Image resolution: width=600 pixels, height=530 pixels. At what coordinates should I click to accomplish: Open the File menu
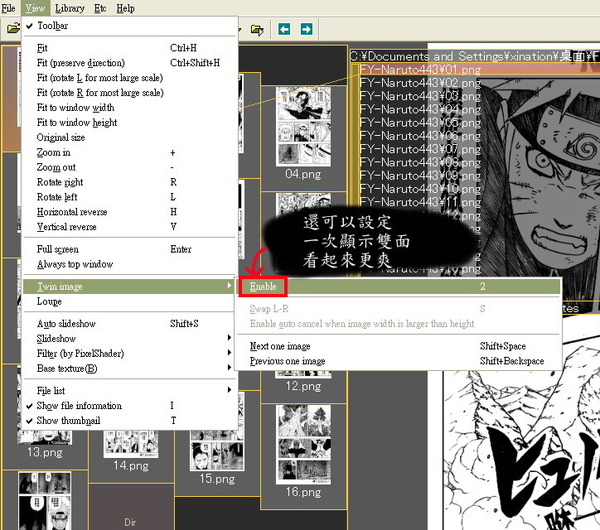coord(8,8)
